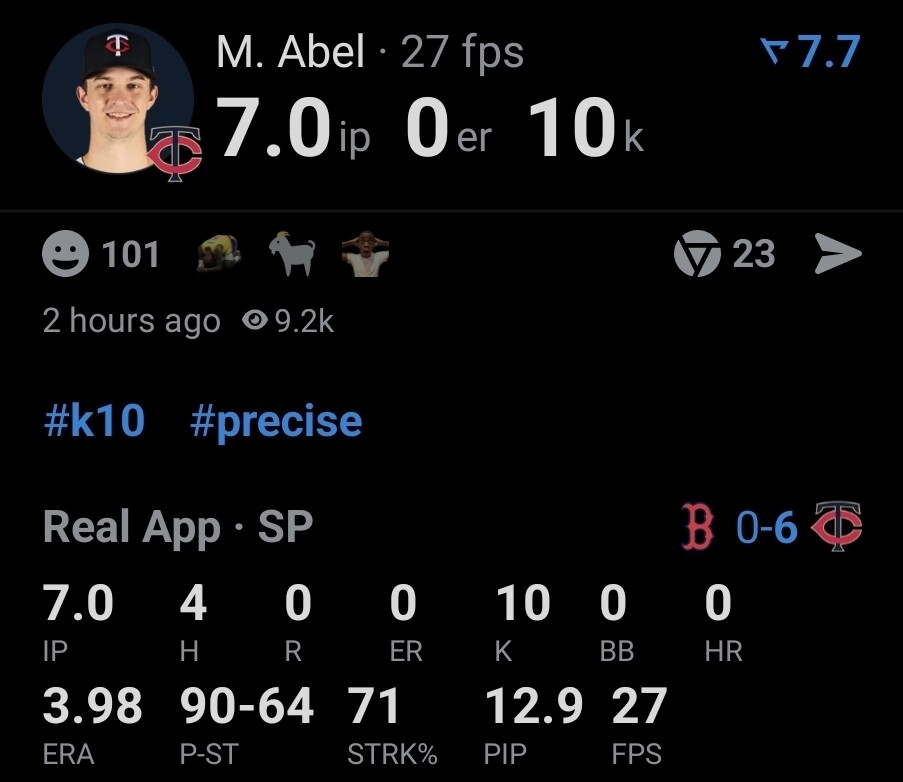Select the kneeling player reaction sticker
Image resolution: width=903 pixels, height=782 pixels.
click(x=219, y=253)
